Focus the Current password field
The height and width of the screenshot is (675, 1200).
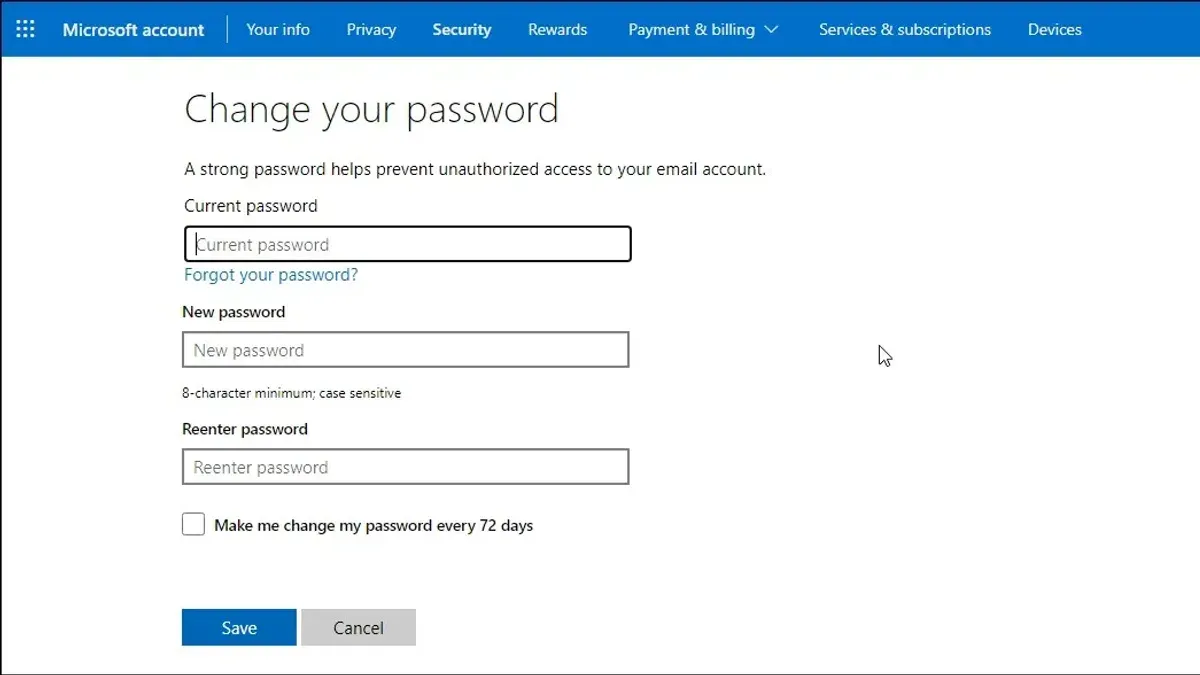[408, 244]
